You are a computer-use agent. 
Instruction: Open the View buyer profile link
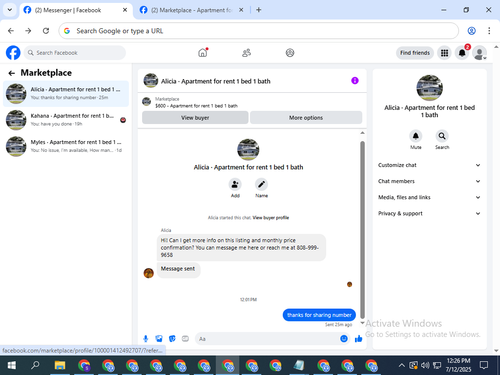click(271, 218)
